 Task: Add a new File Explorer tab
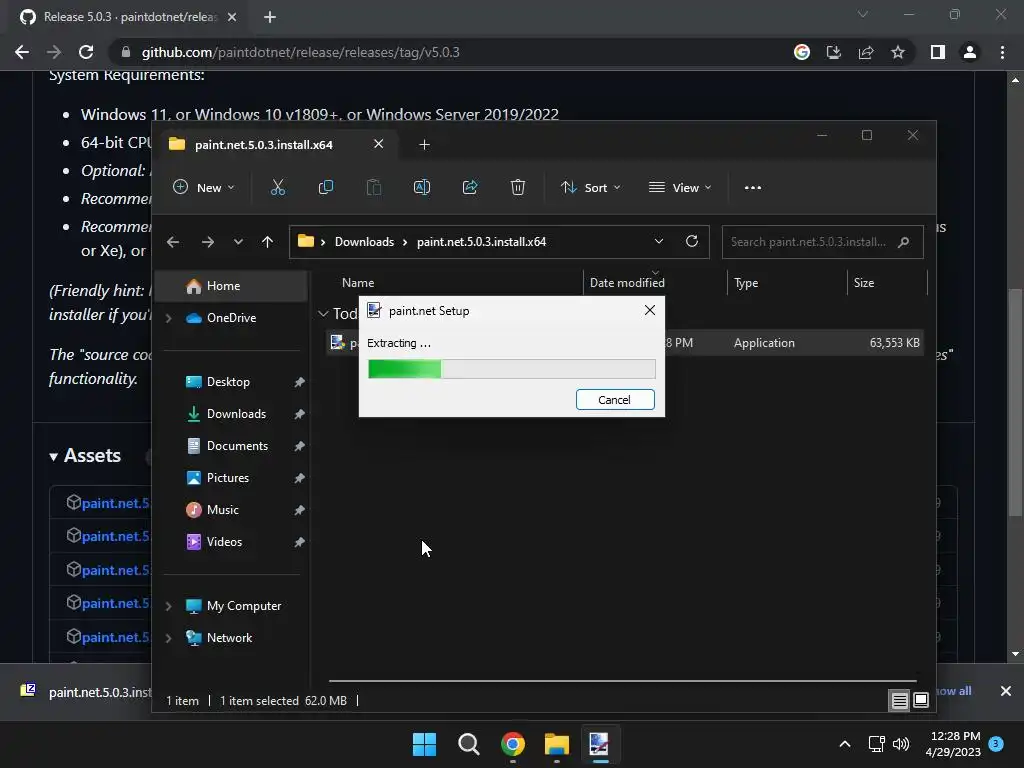coord(424,144)
